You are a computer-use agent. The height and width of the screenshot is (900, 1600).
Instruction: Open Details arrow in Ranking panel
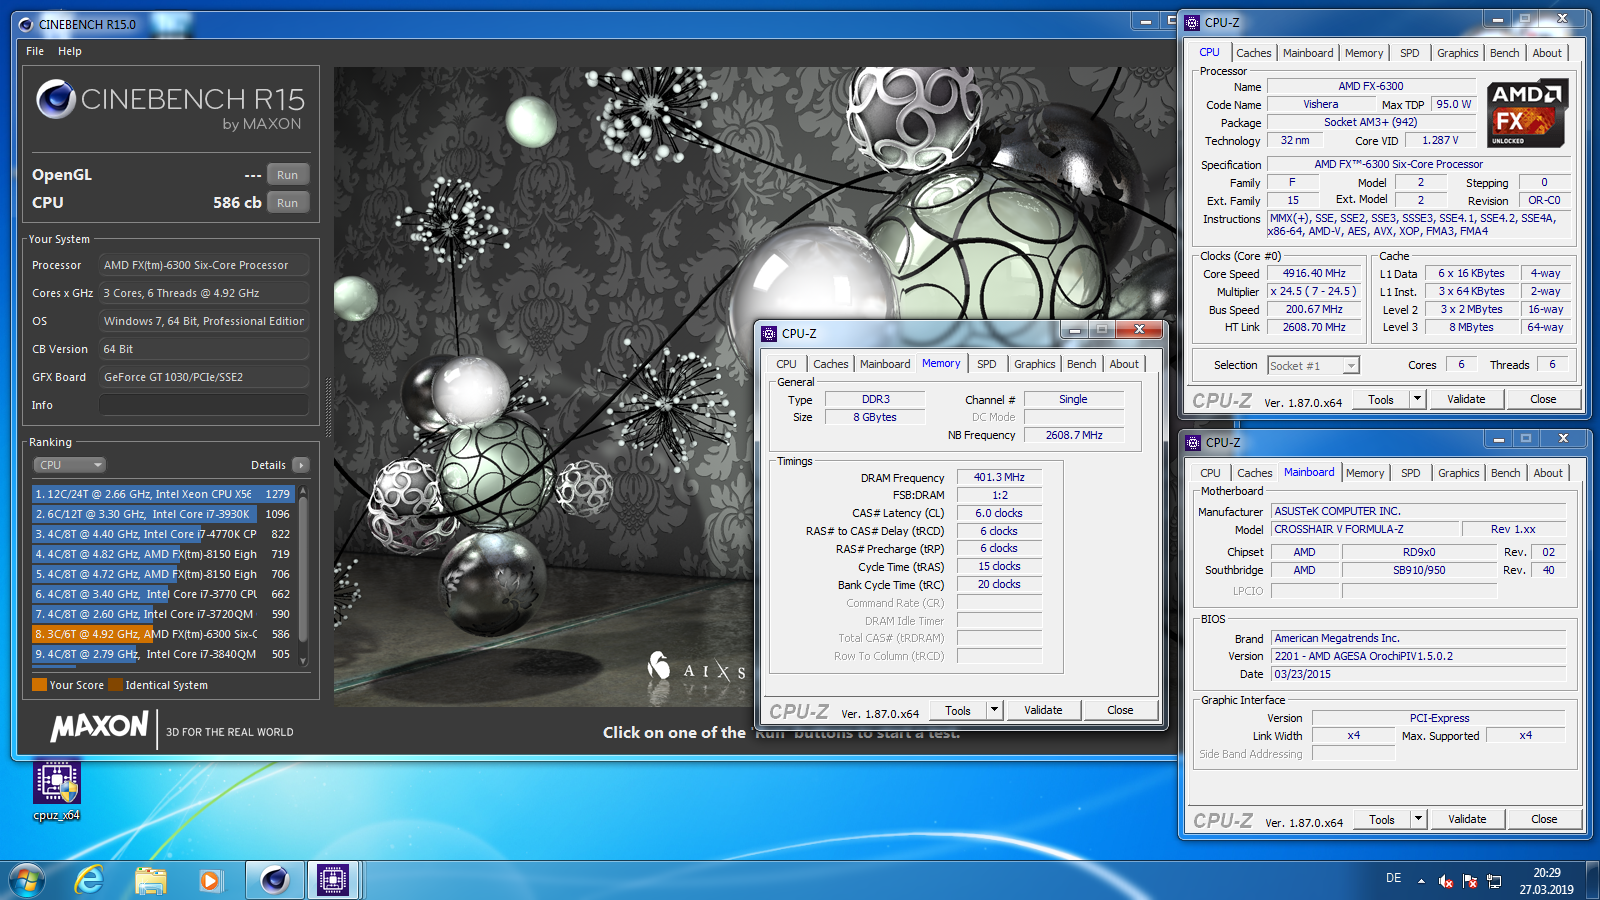tap(301, 465)
